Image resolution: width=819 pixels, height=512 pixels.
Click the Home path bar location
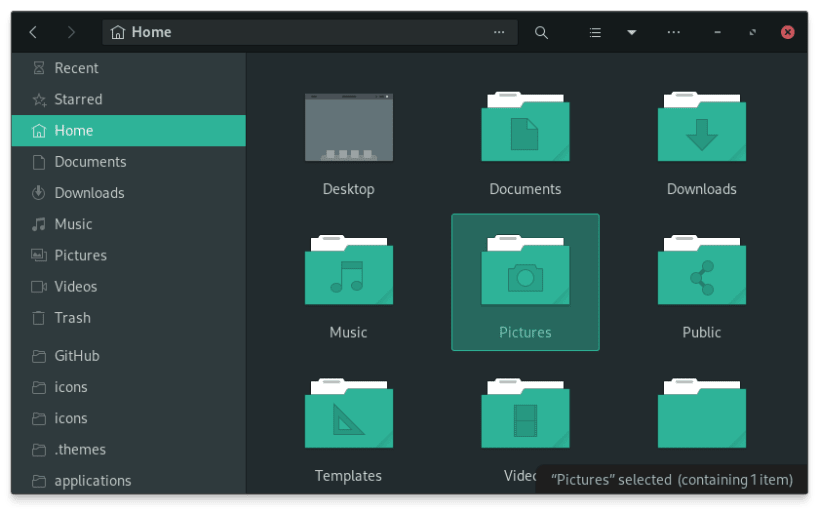[x=141, y=32]
